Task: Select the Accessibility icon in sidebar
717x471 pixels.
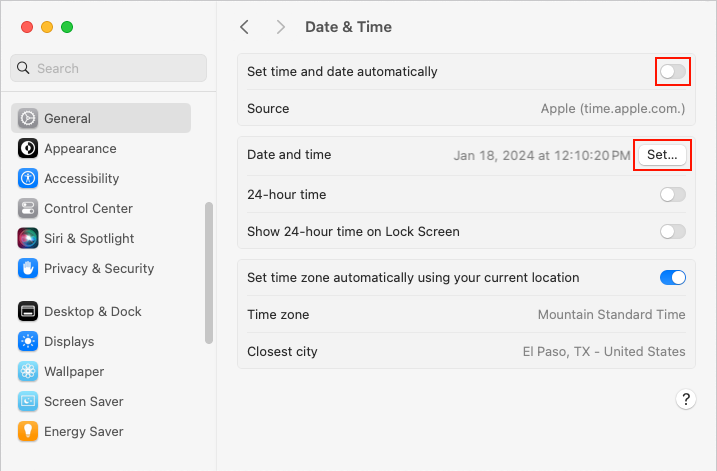Action: 28,178
